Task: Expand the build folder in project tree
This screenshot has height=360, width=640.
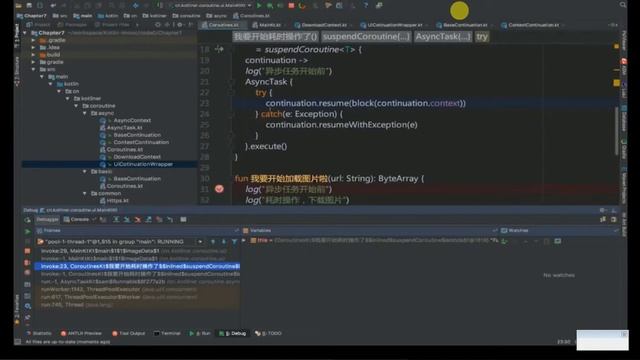Action: [33, 55]
